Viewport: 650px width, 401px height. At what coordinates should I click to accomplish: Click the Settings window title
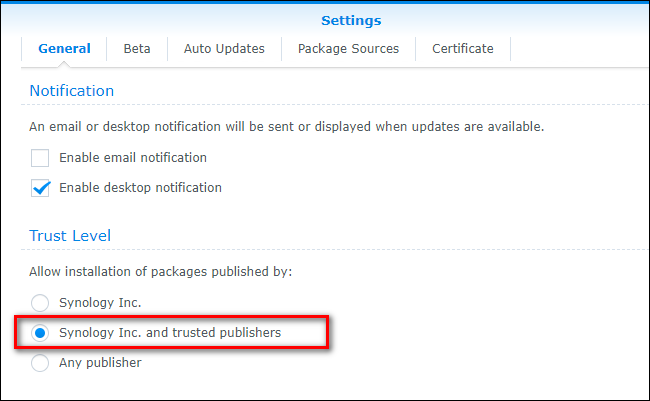coord(350,20)
